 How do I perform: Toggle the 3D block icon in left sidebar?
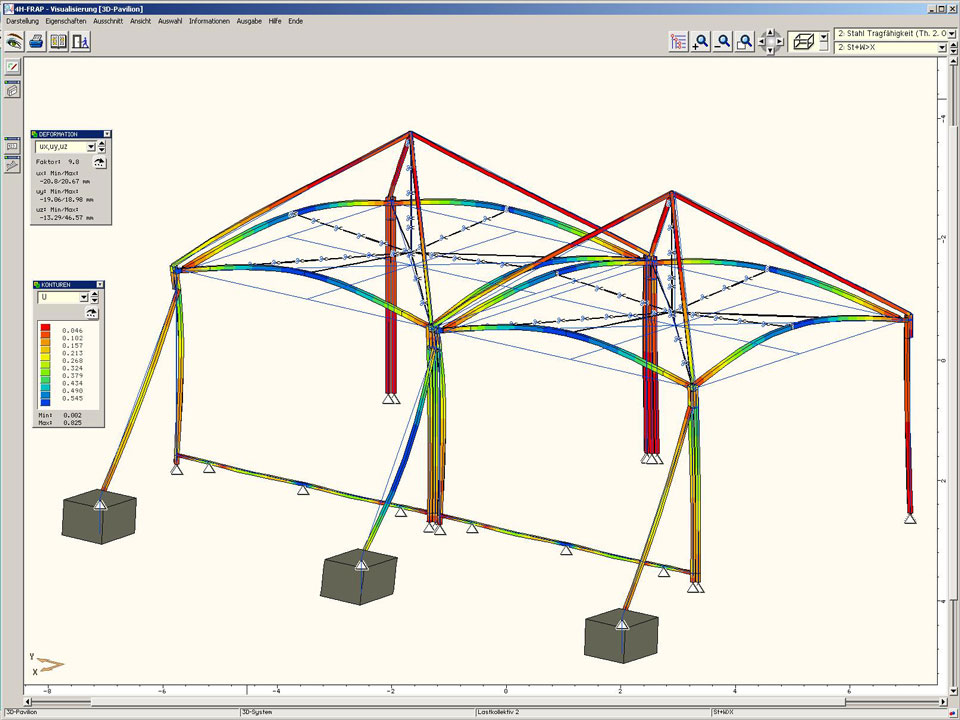pyautogui.click(x=12, y=90)
